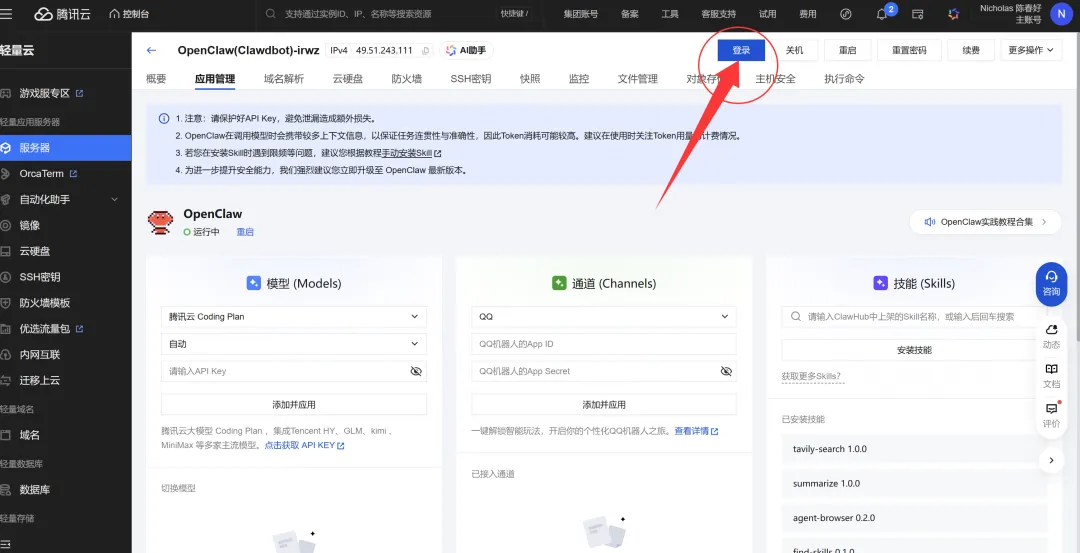Switch to the 执行命令 tab
The width and height of the screenshot is (1080, 553).
click(x=844, y=79)
